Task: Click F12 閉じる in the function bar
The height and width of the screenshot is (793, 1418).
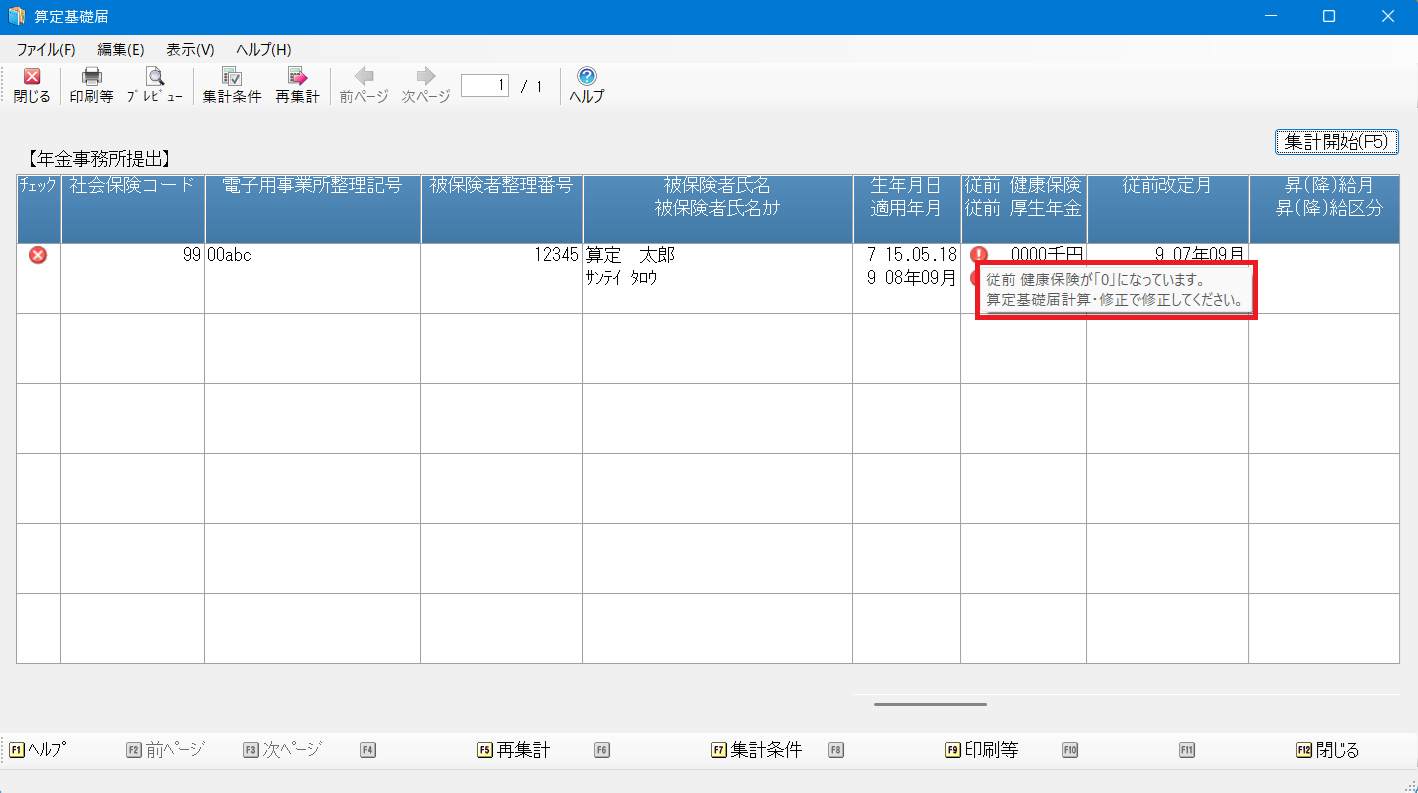Action: (x=1328, y=750)
